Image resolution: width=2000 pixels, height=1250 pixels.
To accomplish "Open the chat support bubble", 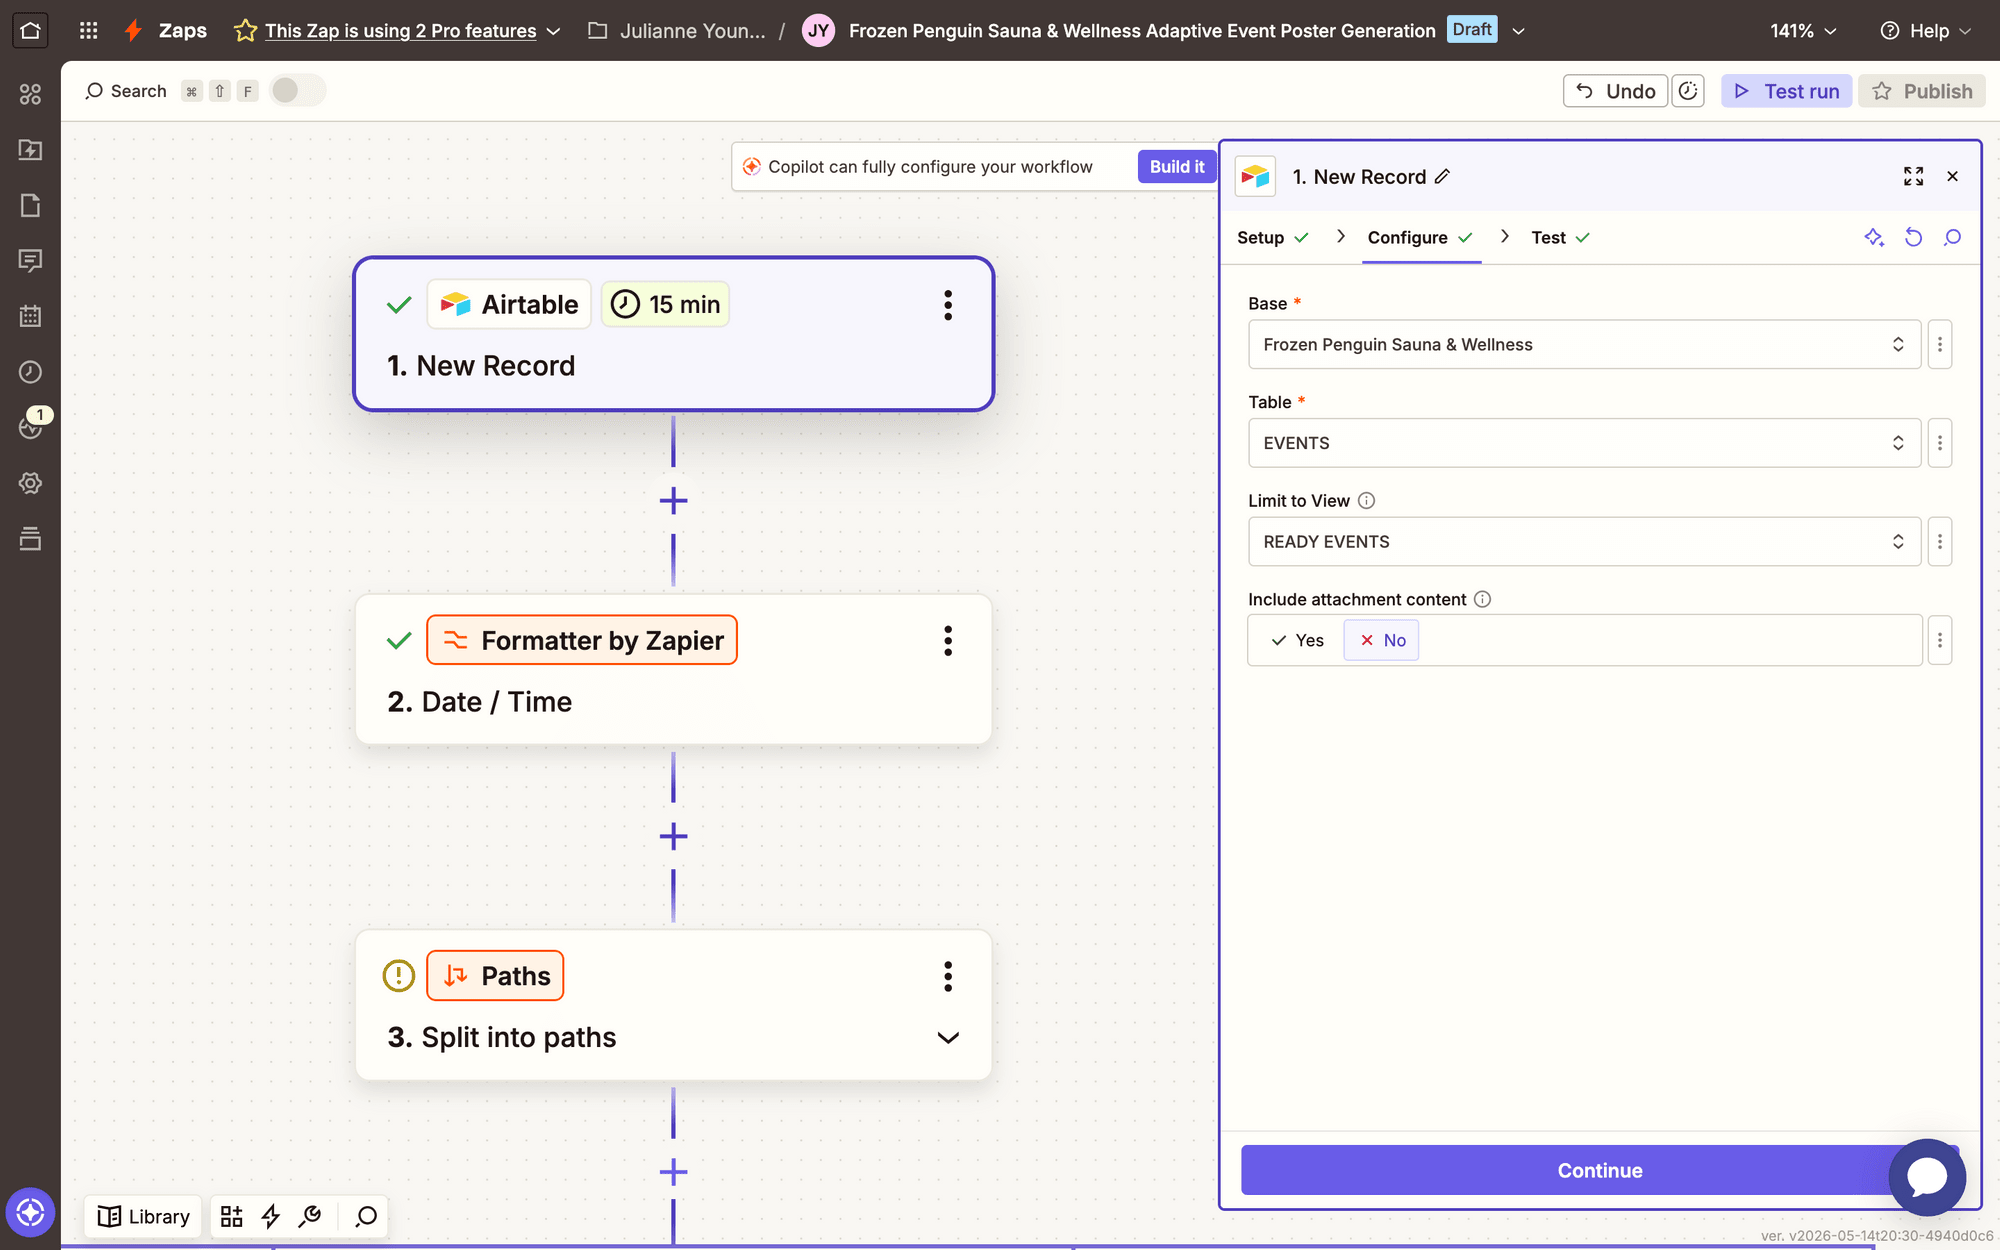I will [1927, 1177].
